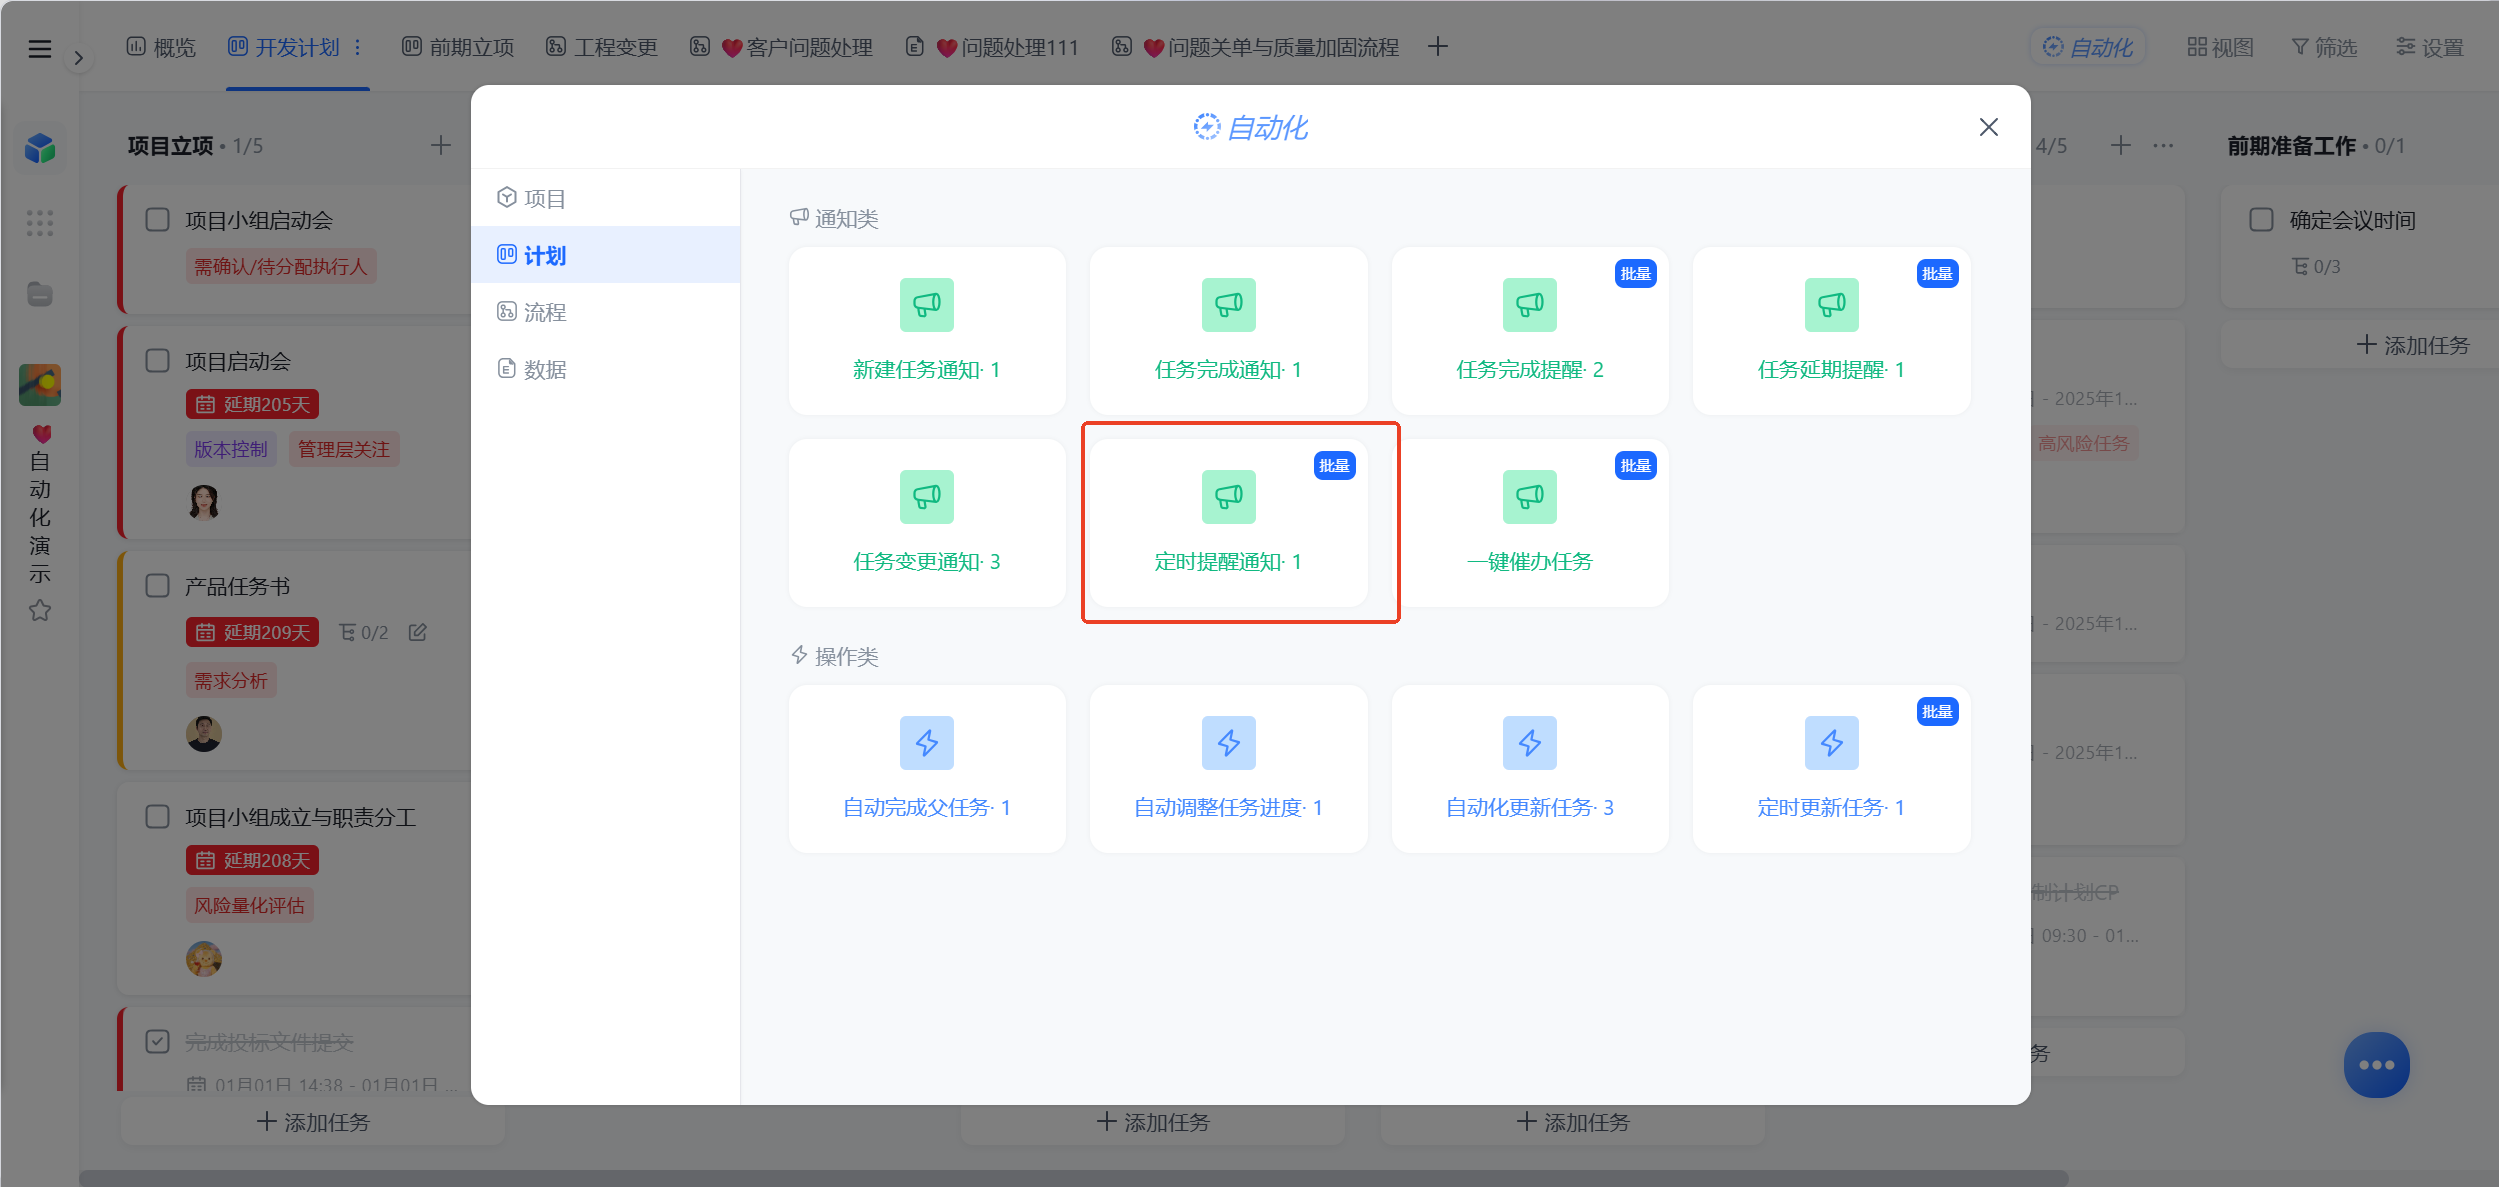Image resolution: width=2499 pixels, height=1187 pixels.
Task: Open 定时更新任务 lightning card
Action: click(x=1832, y=769)
